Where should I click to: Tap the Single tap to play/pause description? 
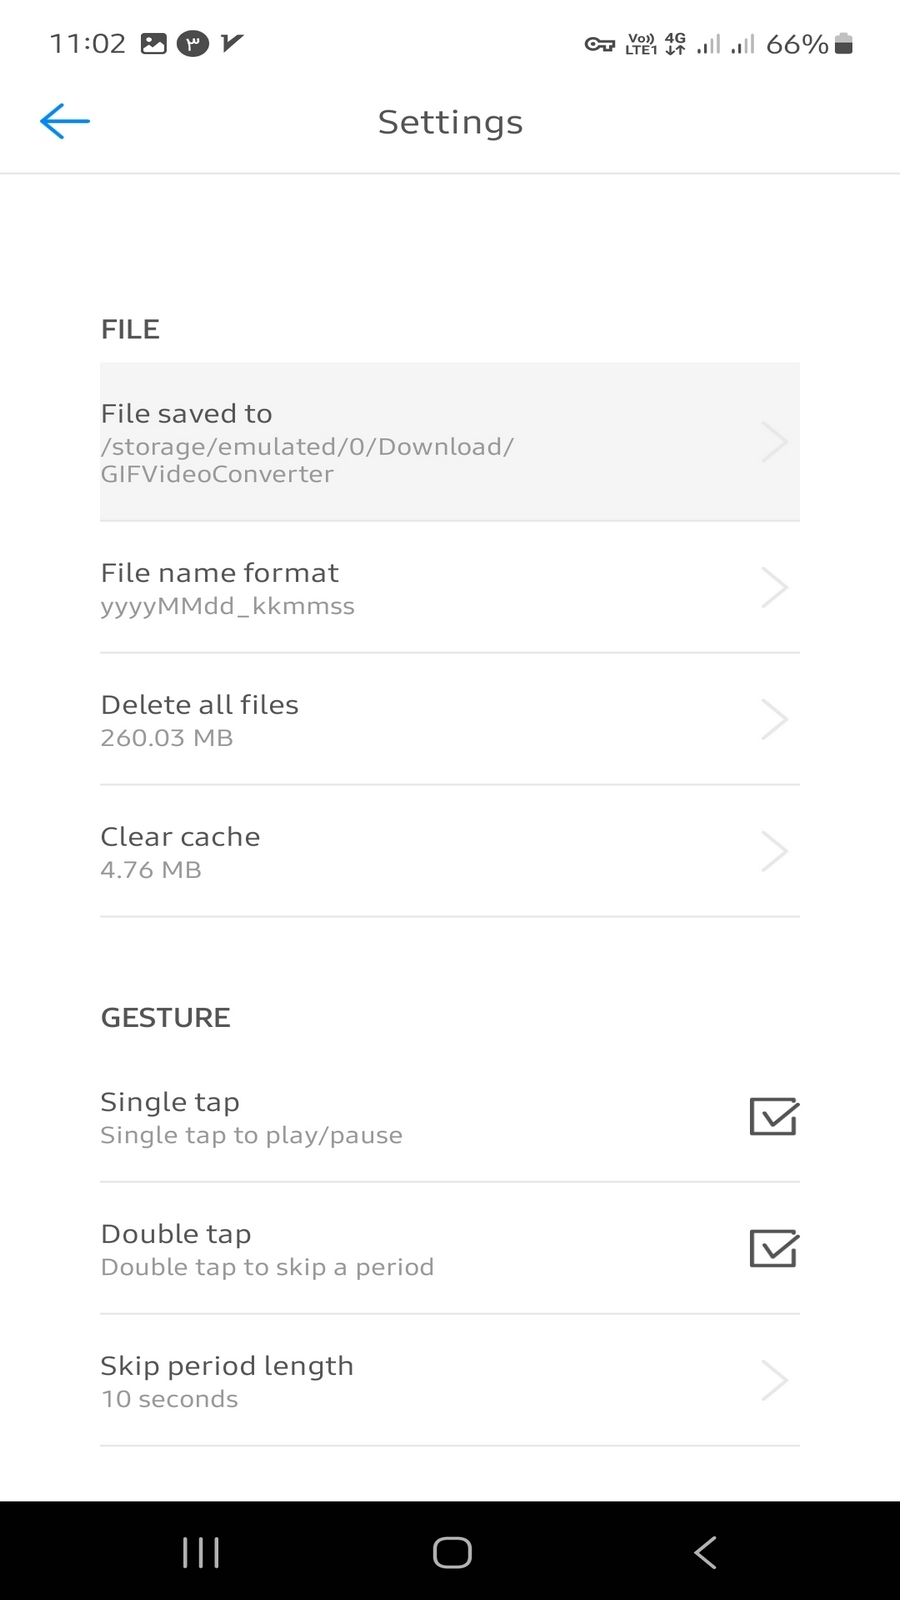[251, 1135]
